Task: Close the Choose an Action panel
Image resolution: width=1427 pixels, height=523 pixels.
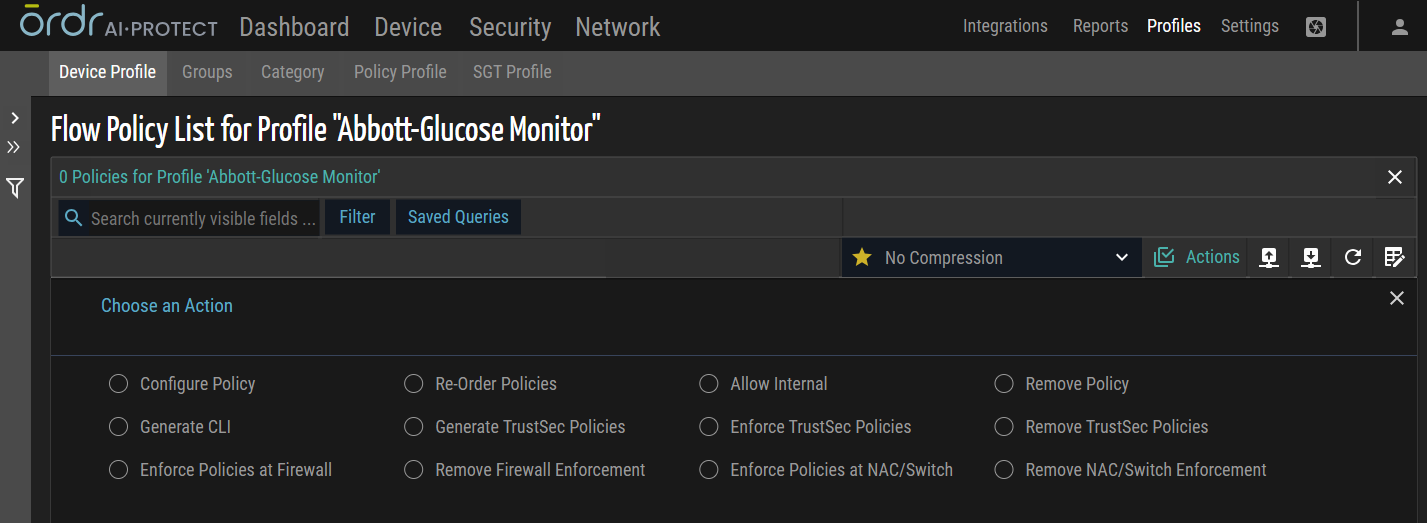Action: point(1397,298)
